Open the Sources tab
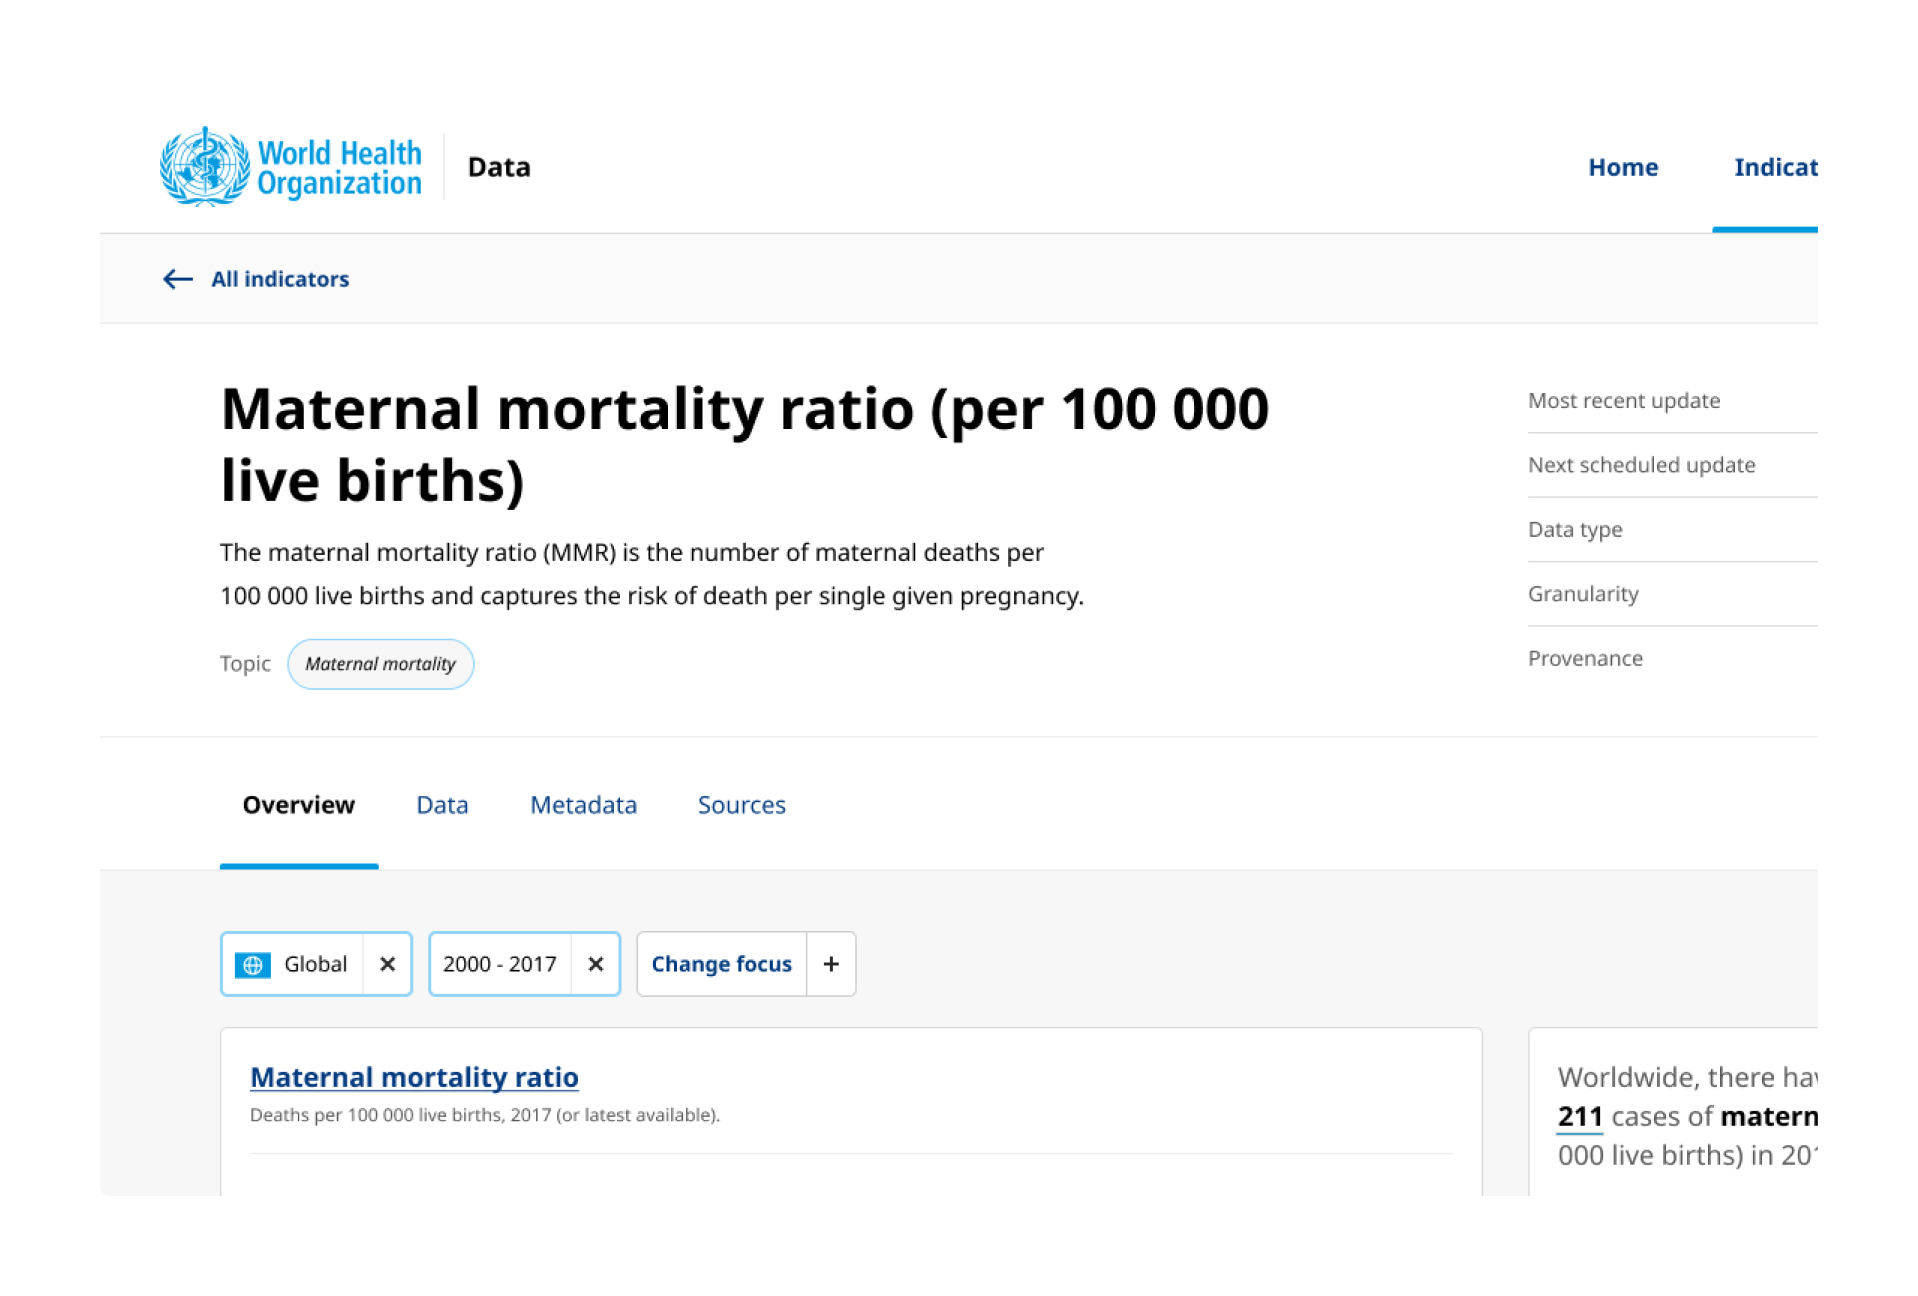The width and height of the screenshot is (1918, 1296). tap(741, 805)
